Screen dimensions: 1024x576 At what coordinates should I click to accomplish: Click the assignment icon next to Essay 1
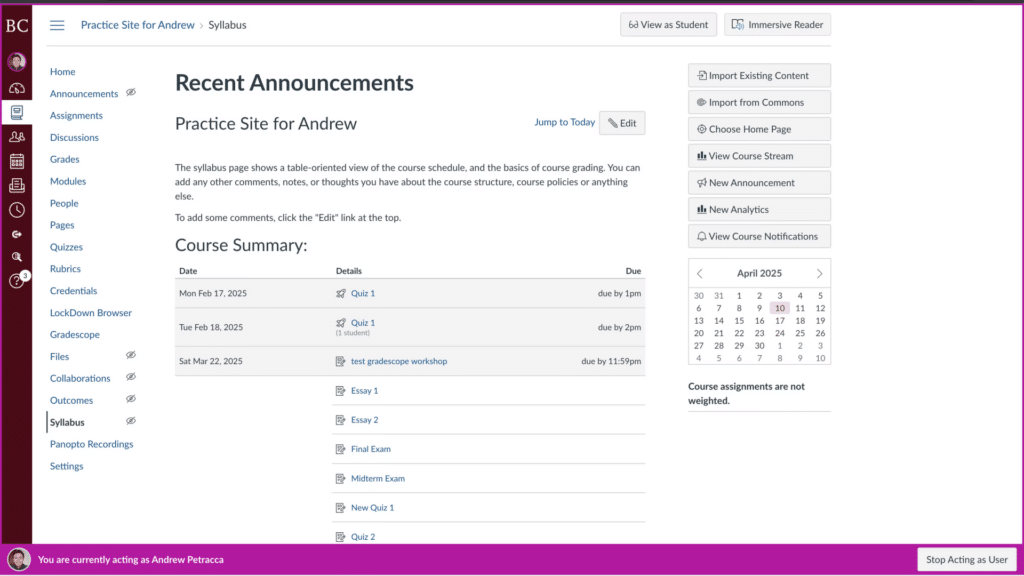(x=340, y=391)
